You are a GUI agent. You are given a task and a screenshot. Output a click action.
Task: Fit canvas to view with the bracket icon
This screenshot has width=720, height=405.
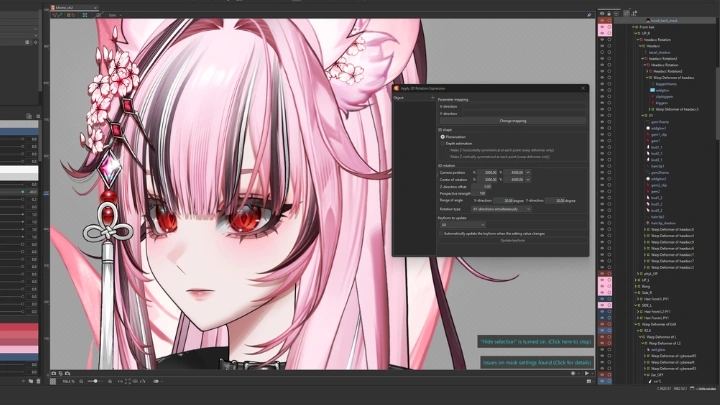click(128, 382)
